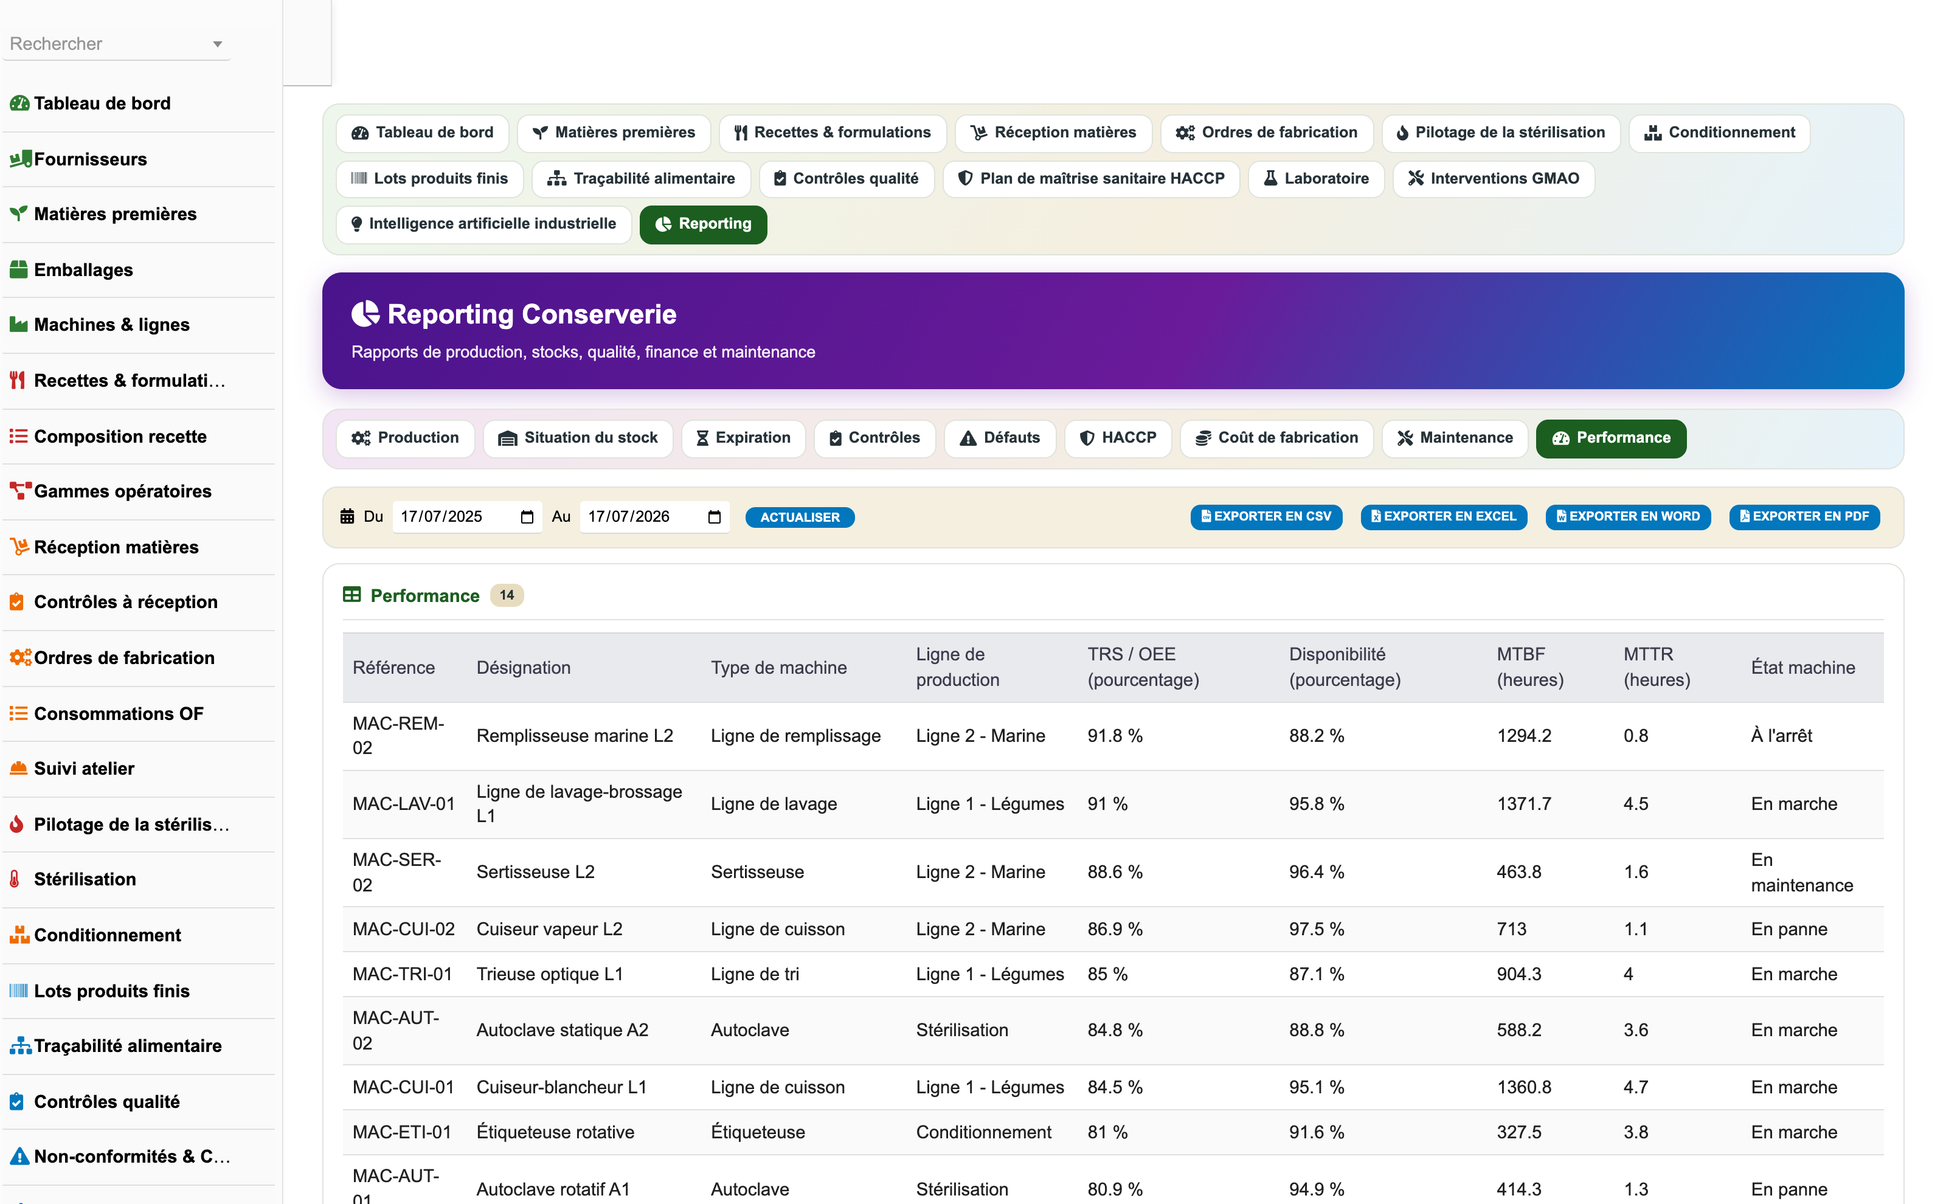Open Intelligence artificielle industrielle module
Image resolution: width=1946 pixels, height=1204 pixels.
(484, 224)
